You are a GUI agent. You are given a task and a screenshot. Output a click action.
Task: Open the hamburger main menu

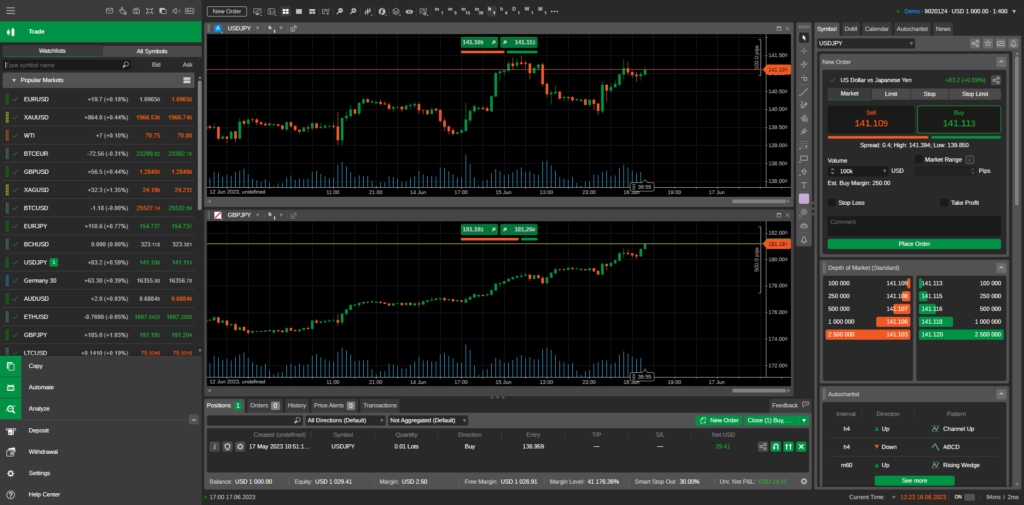pos(10,11)
